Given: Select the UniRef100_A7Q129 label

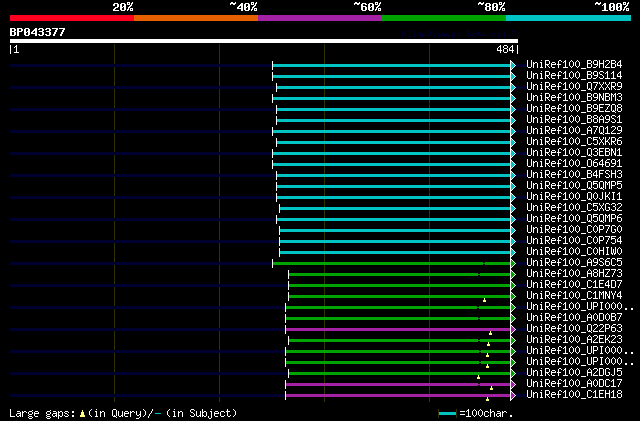Looking at the screenshot, I should [574, 131].
